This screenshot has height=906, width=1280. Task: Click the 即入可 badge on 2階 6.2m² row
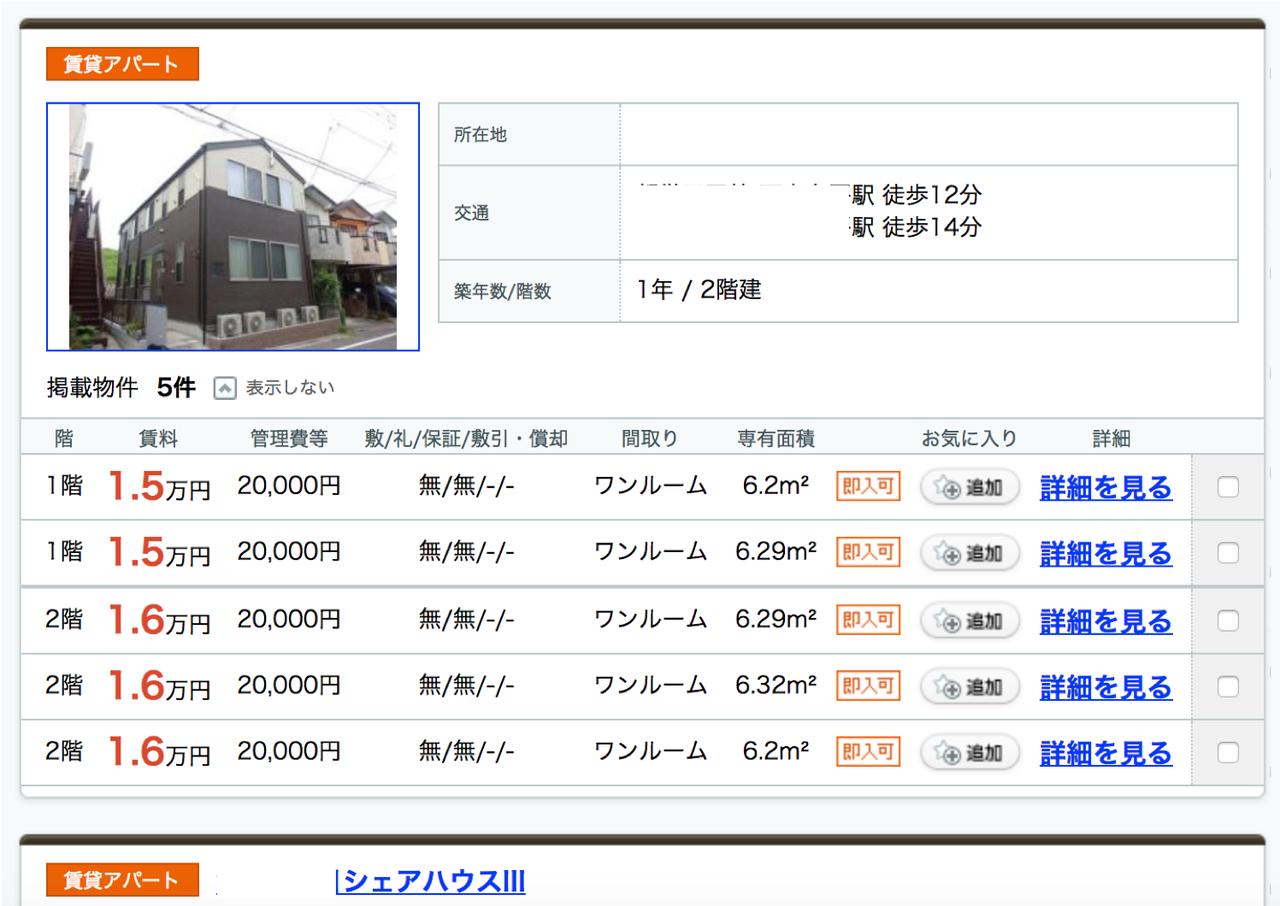pos(868,751)
